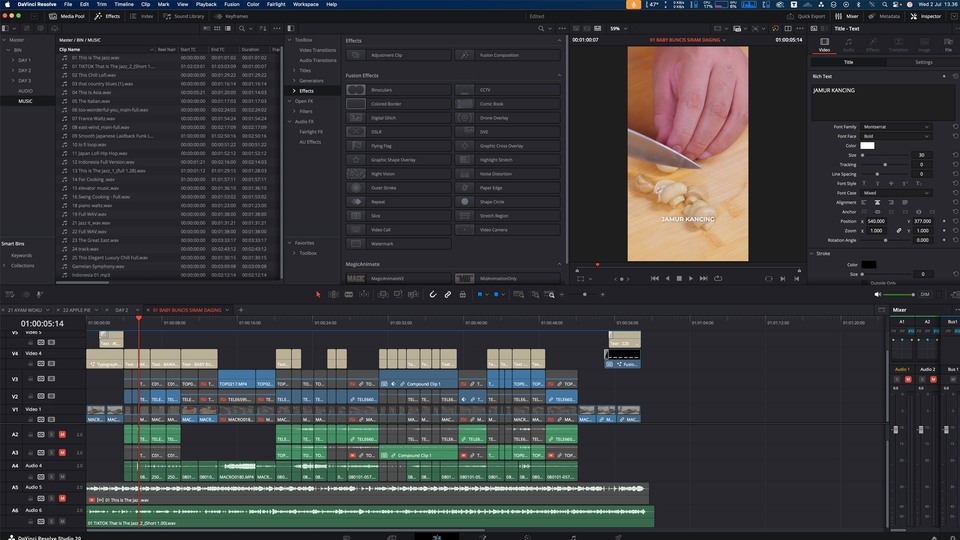Click the blue Flag icon

(480, 294)
